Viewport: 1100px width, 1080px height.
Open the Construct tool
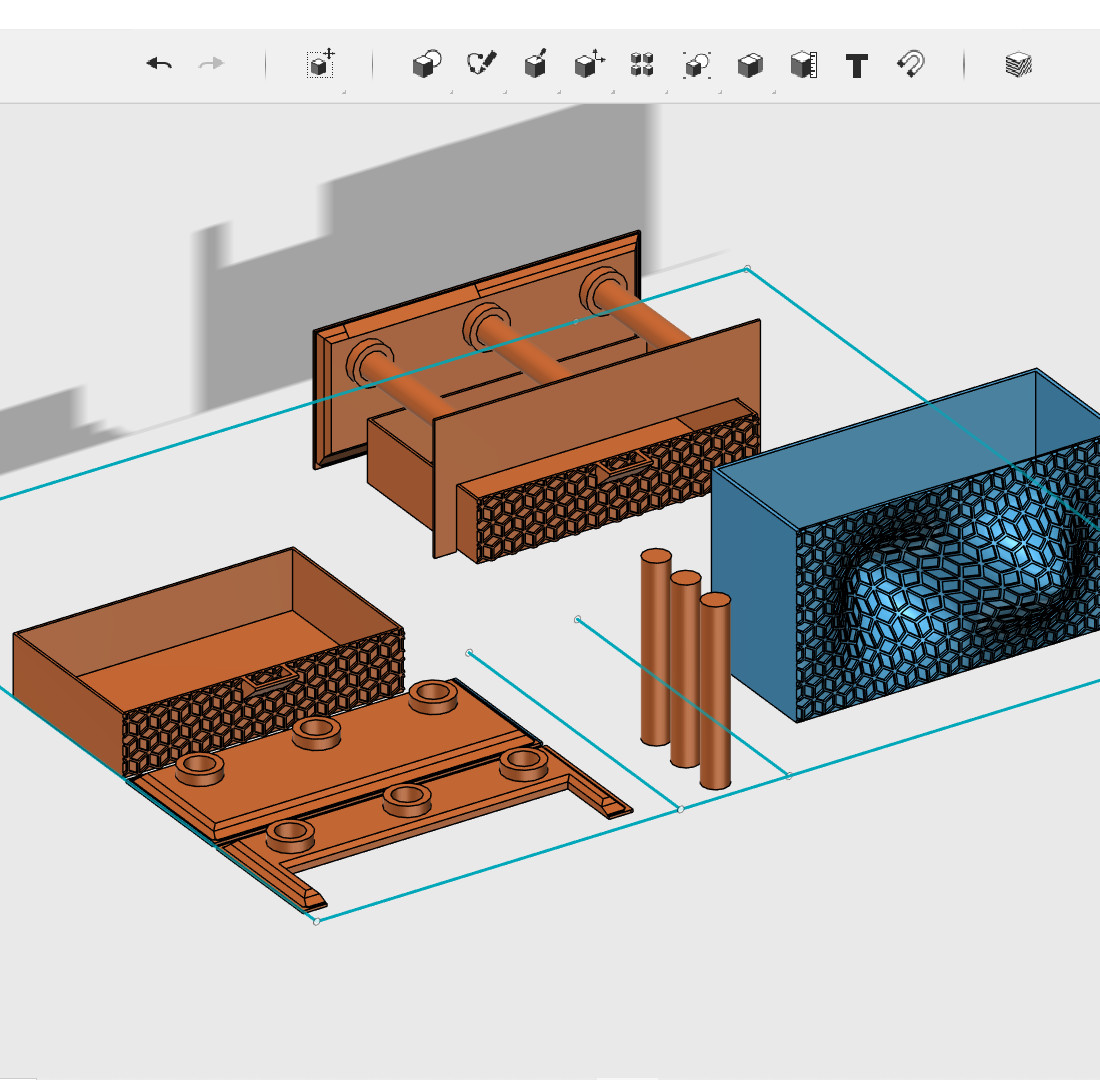click(535, 64)
